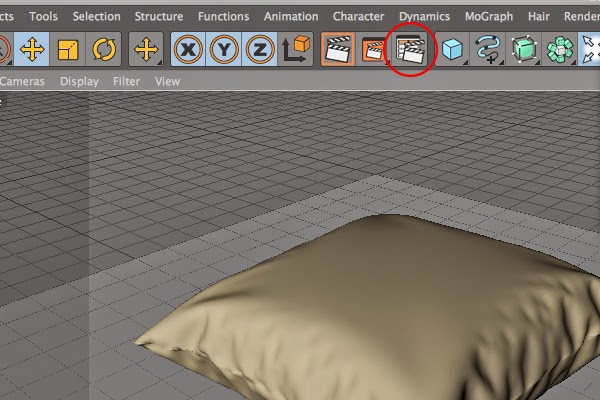Open the Selection menu
This screenshot has height=400, width=600.
pos(96,16)
